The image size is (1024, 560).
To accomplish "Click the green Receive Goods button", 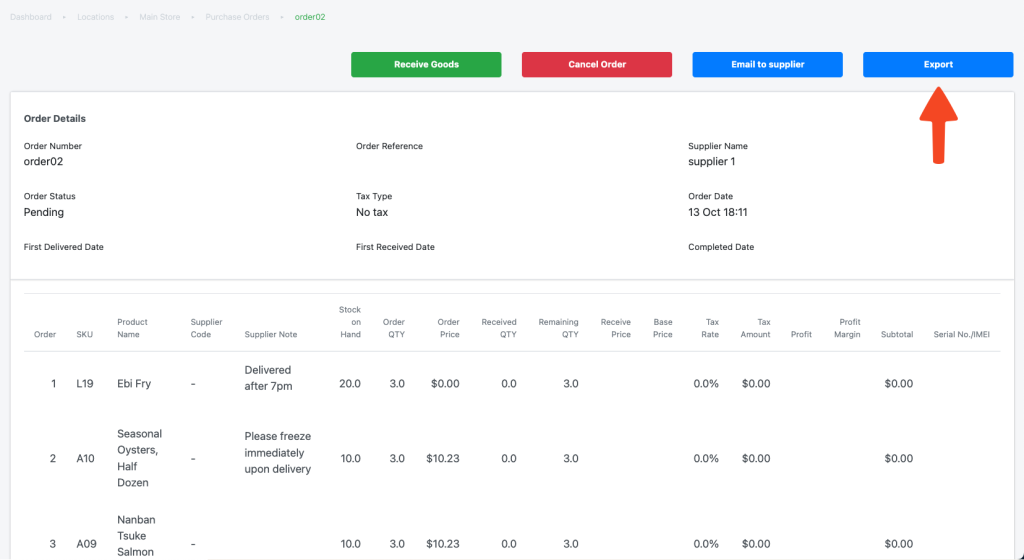I will [426, 64].
